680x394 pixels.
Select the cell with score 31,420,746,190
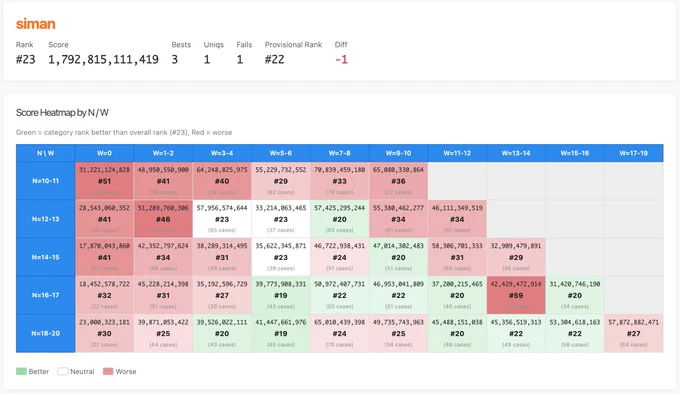[575, 295]
